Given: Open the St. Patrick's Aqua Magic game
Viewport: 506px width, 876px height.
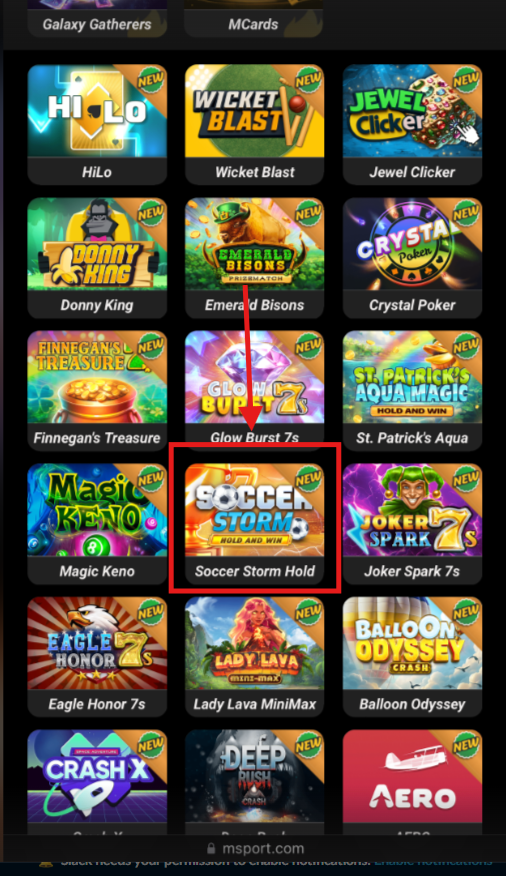Looking at the screenshot, I should point(412,390).
